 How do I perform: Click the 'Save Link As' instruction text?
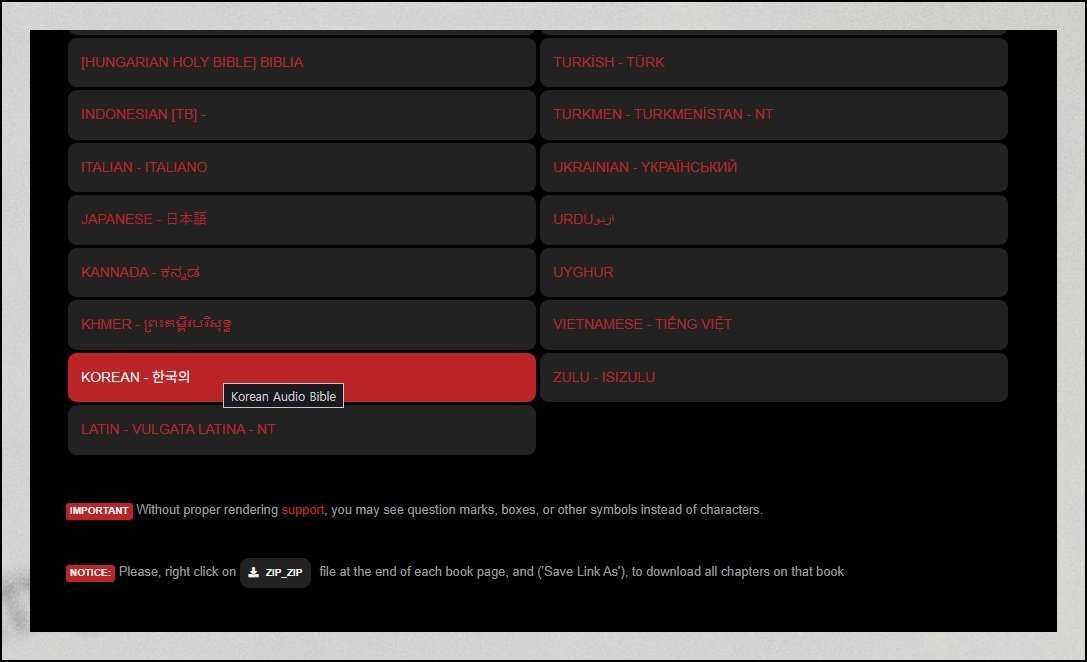tap(582, 572)
